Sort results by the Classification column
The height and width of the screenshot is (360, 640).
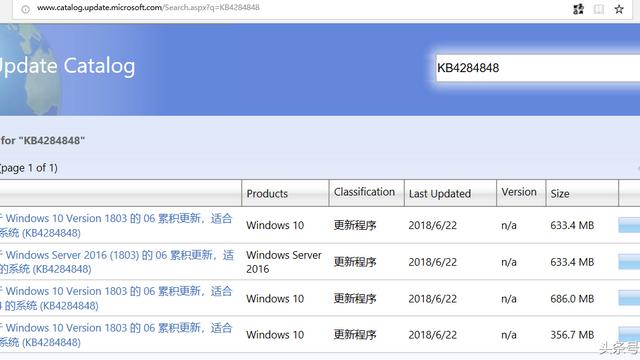(364, 192)
